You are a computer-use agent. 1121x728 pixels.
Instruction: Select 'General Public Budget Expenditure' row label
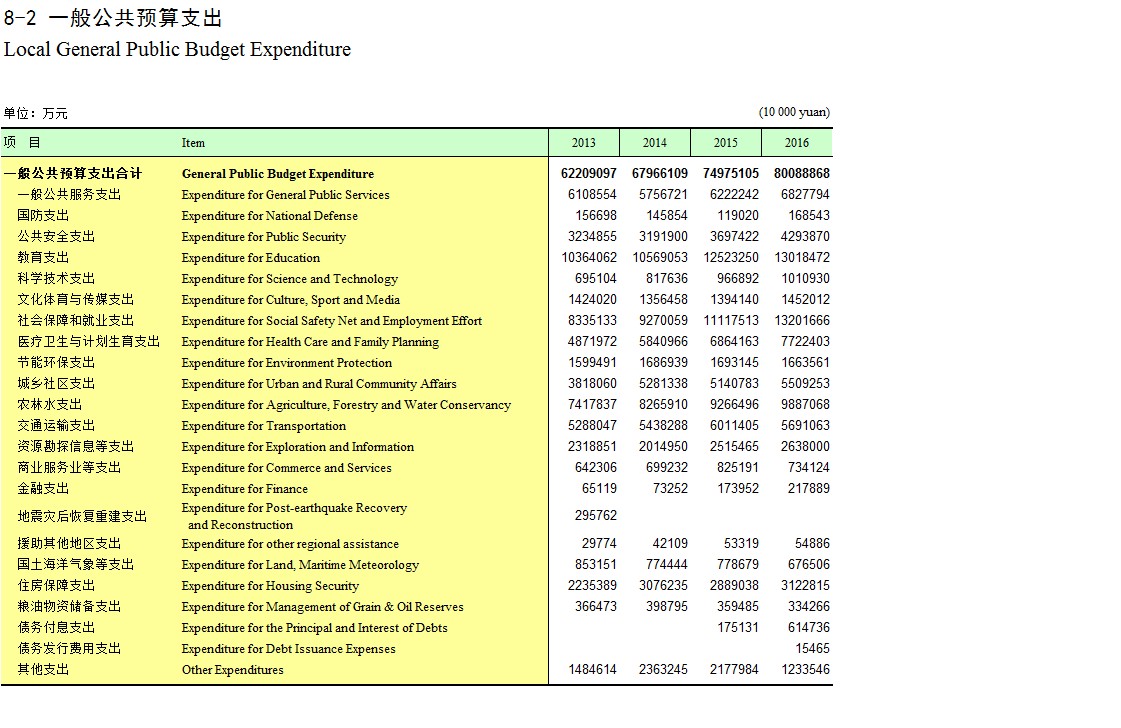click(277, 174)
